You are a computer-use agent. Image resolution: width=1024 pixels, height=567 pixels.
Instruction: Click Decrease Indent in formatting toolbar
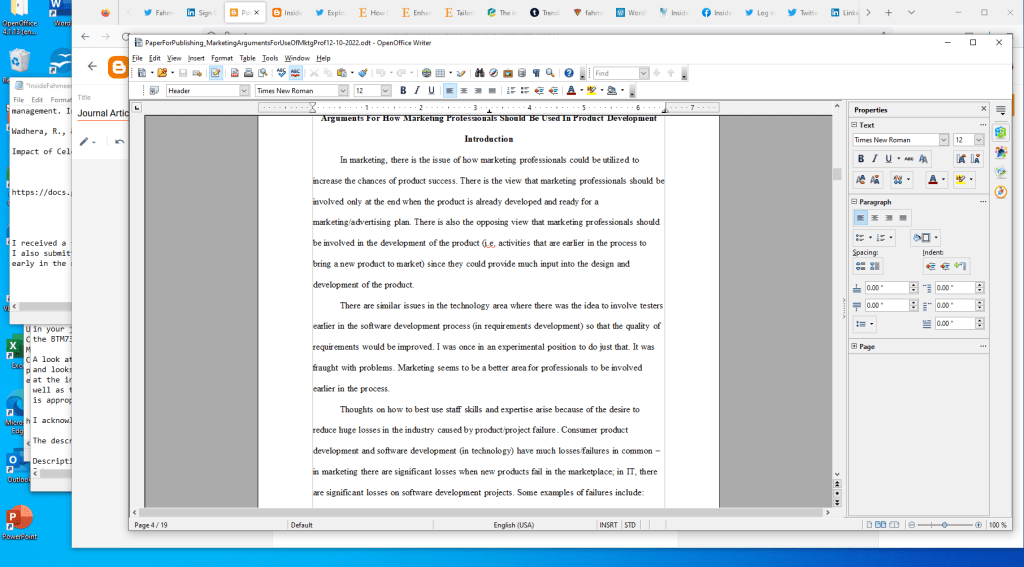coord(539,91)
